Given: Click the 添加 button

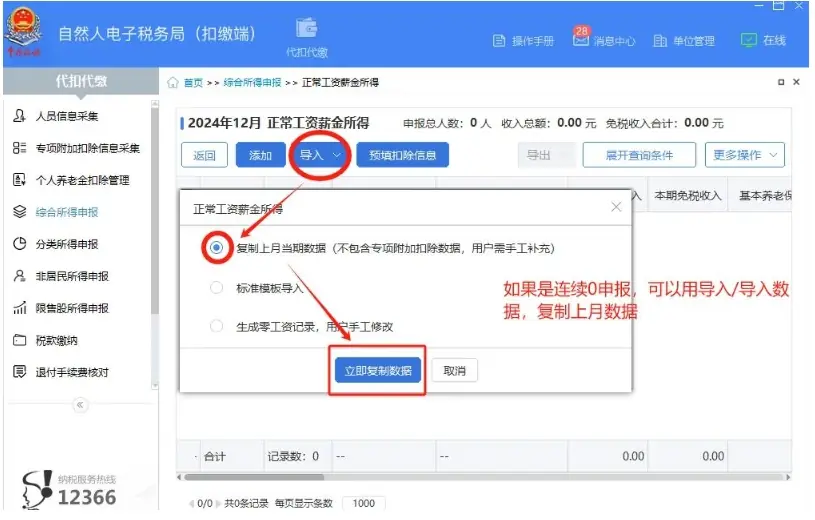Looking at the screenshot, I should click(x=260, y=155).
